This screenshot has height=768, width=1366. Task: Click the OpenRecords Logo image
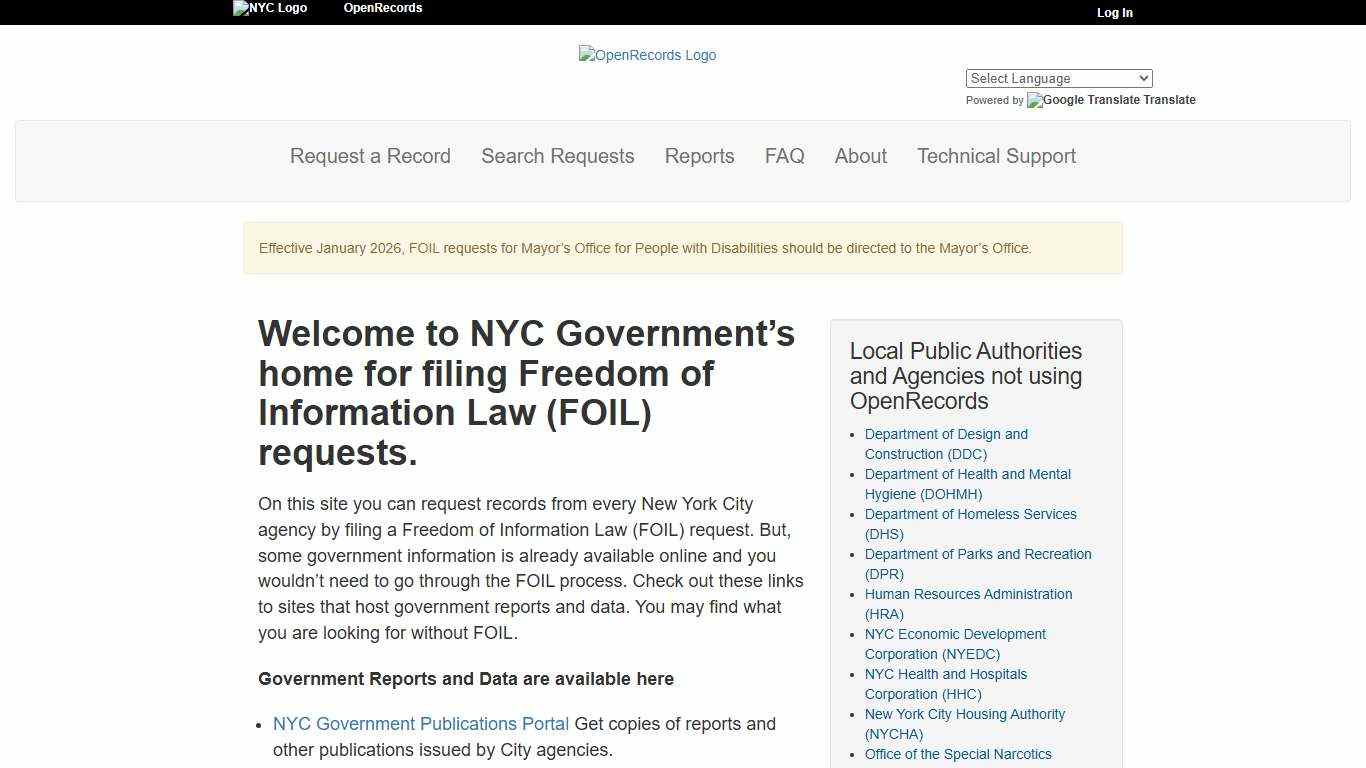pos(647,55)
